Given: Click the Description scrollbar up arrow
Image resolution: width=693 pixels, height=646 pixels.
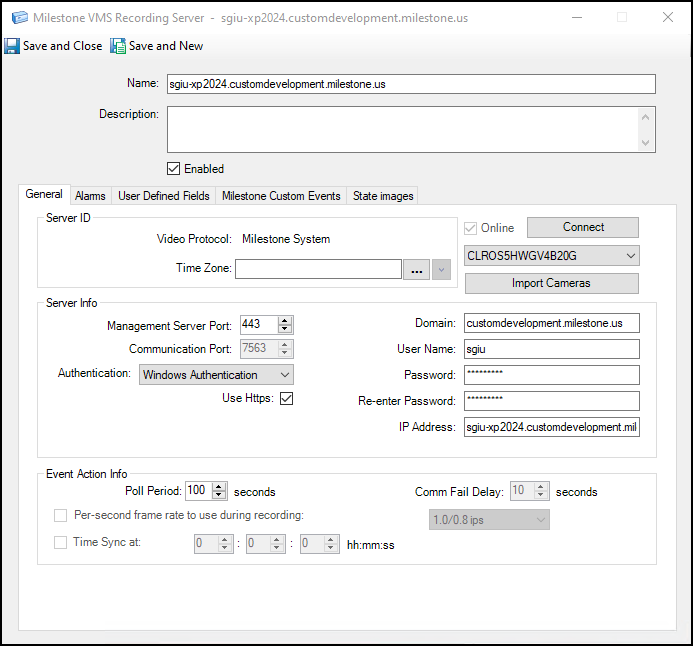Looking at the screenshot, I should tap(645, 117).
